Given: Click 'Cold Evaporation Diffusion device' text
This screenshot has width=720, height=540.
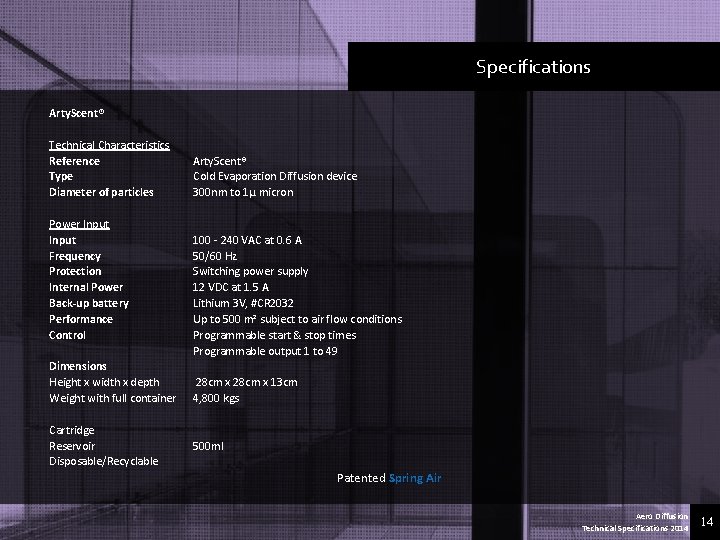Looking at the screenshot, I should 275,176.
